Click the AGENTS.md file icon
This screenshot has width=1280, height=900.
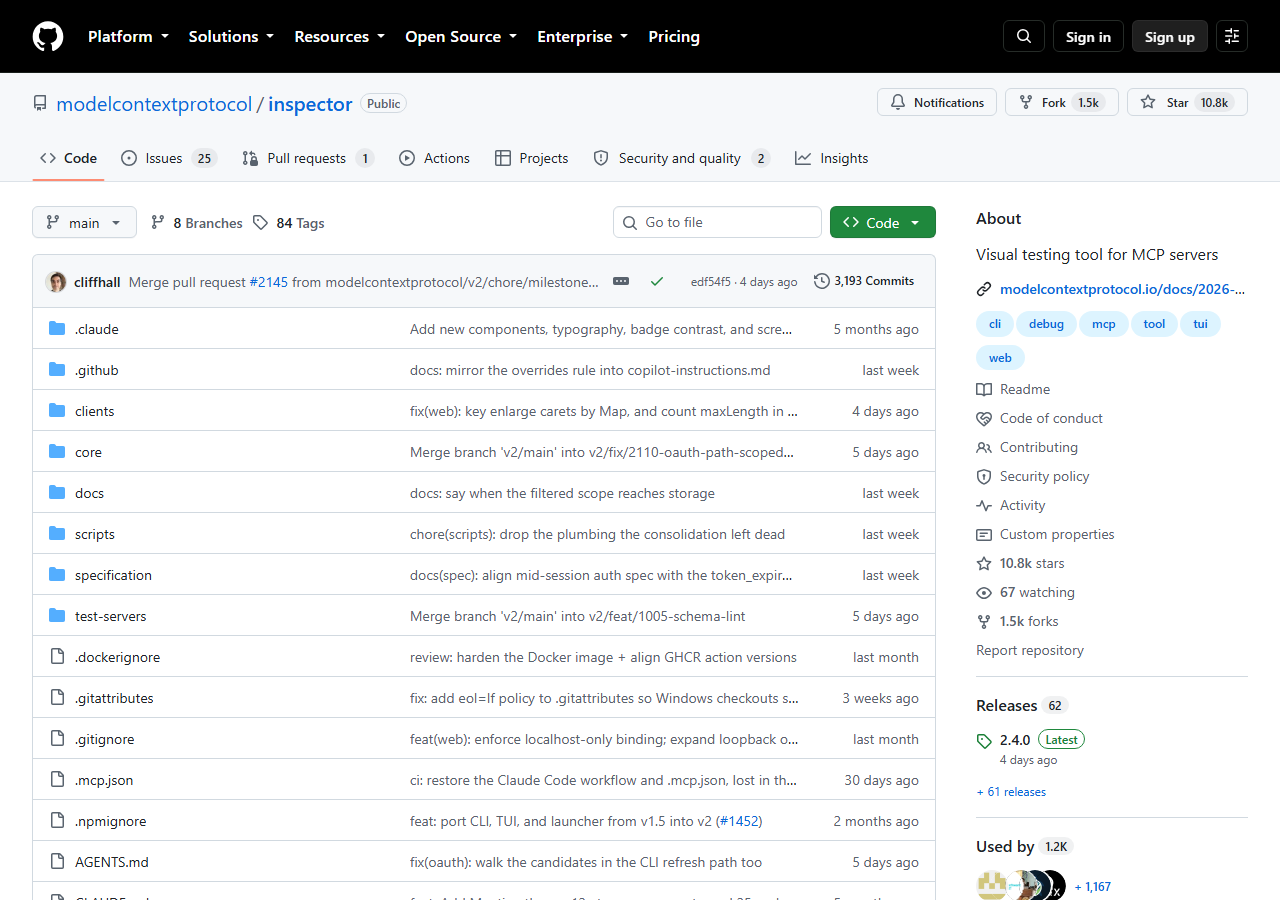pyautogui.click(x=57, y=862)
